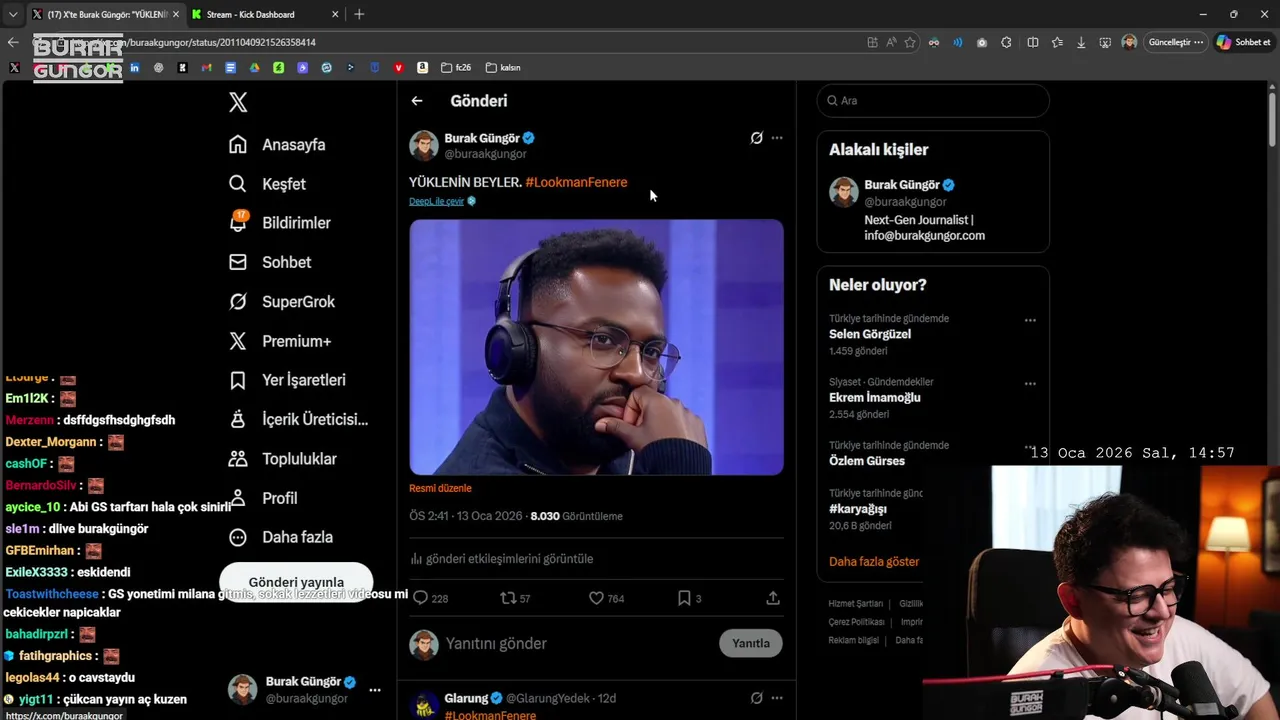Viewport: 1280px width, 720px height.
Task: View gönderi etkileşimlerini görüntüle analytics
Action: tap(502, 559)
